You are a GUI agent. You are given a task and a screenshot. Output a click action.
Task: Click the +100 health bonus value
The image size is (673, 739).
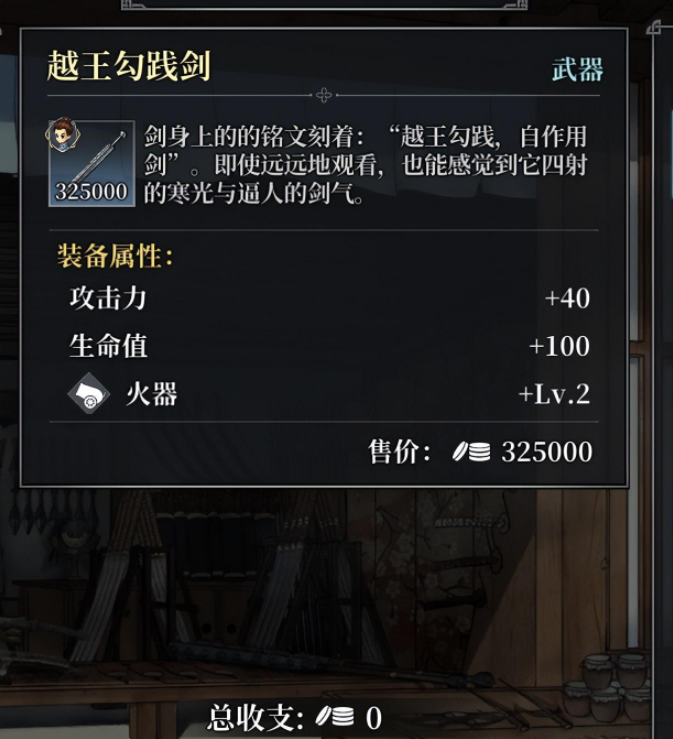click(559, 345)
